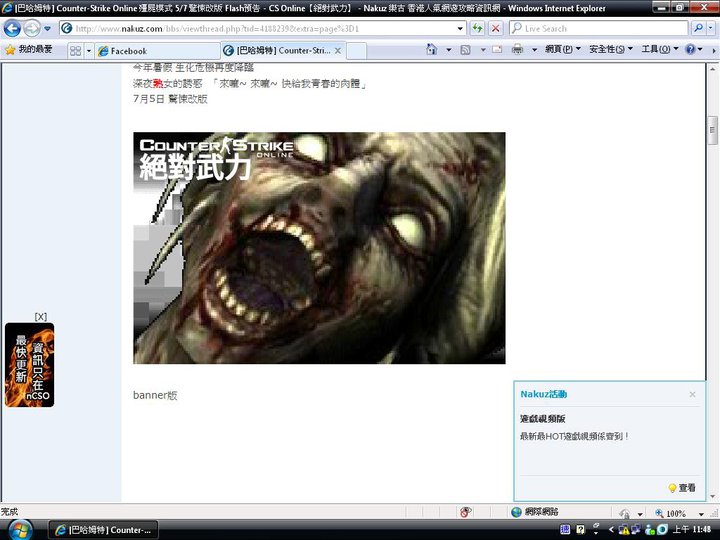The height and width of the screenshot is (540, 720).
Task: Click the Live Search input box
Action: click(x=598, y=28)
